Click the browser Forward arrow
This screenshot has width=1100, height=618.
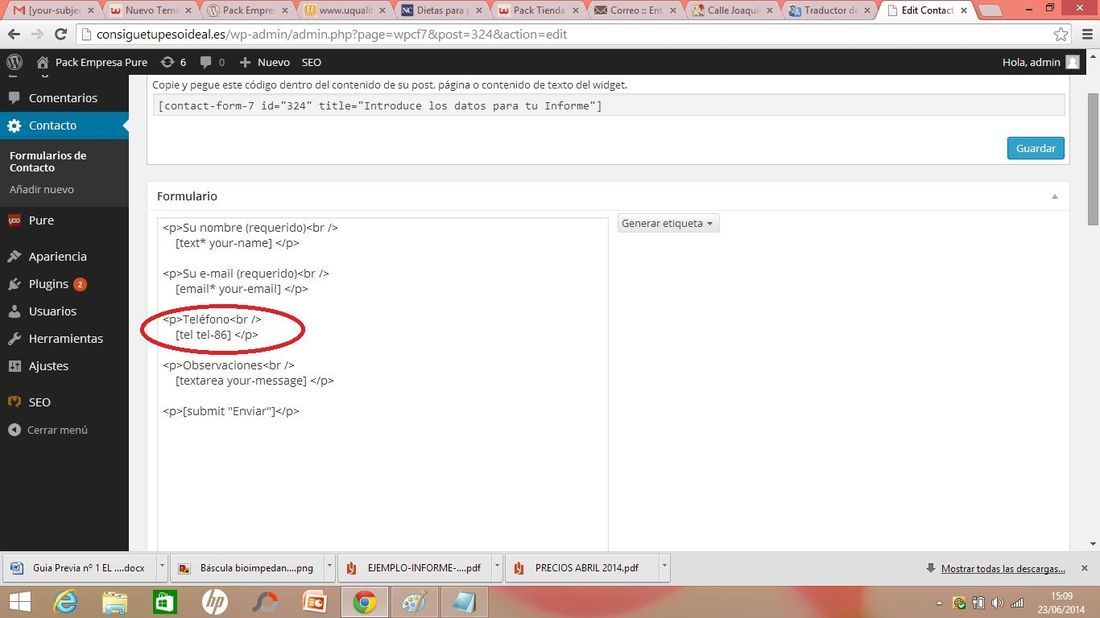tap(37, 34)
